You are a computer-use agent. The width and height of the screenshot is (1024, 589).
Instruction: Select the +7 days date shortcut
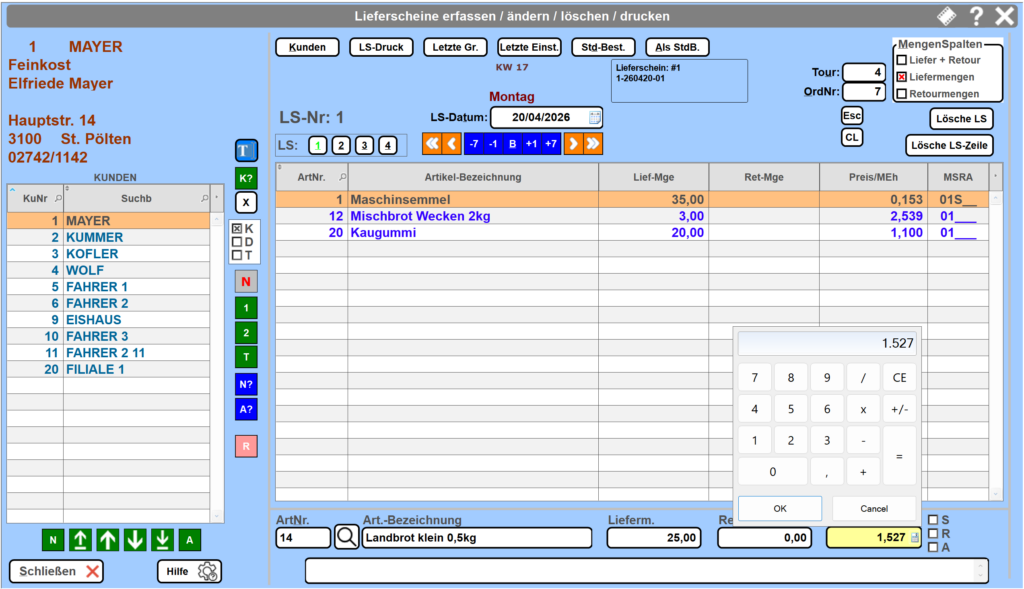(550, 144)
